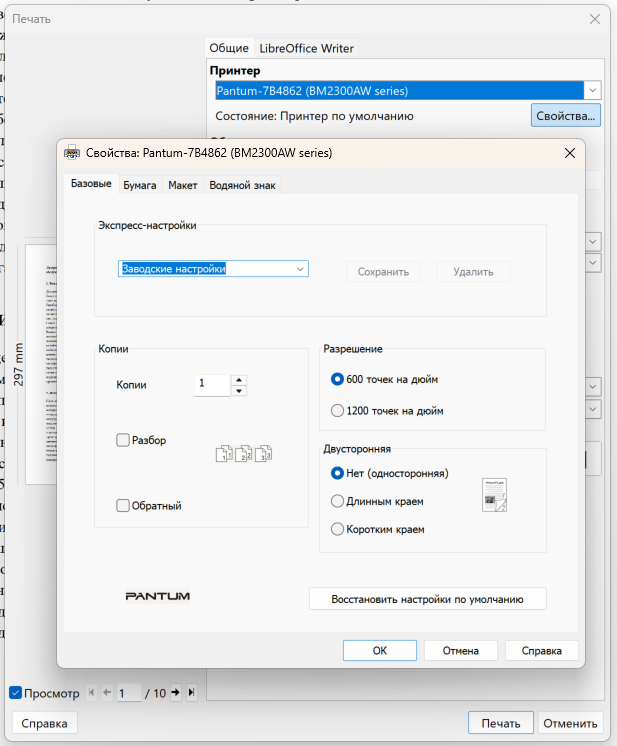
Task: Open the Водяной знак tab
Action: coord(242,185)
